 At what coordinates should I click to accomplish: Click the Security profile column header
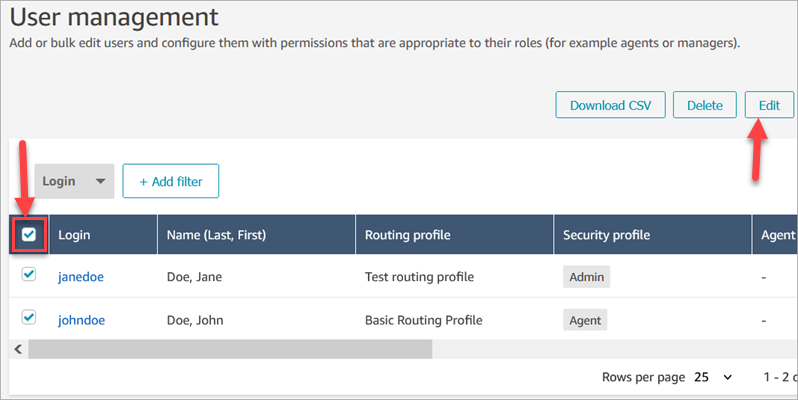click(607, 235)
